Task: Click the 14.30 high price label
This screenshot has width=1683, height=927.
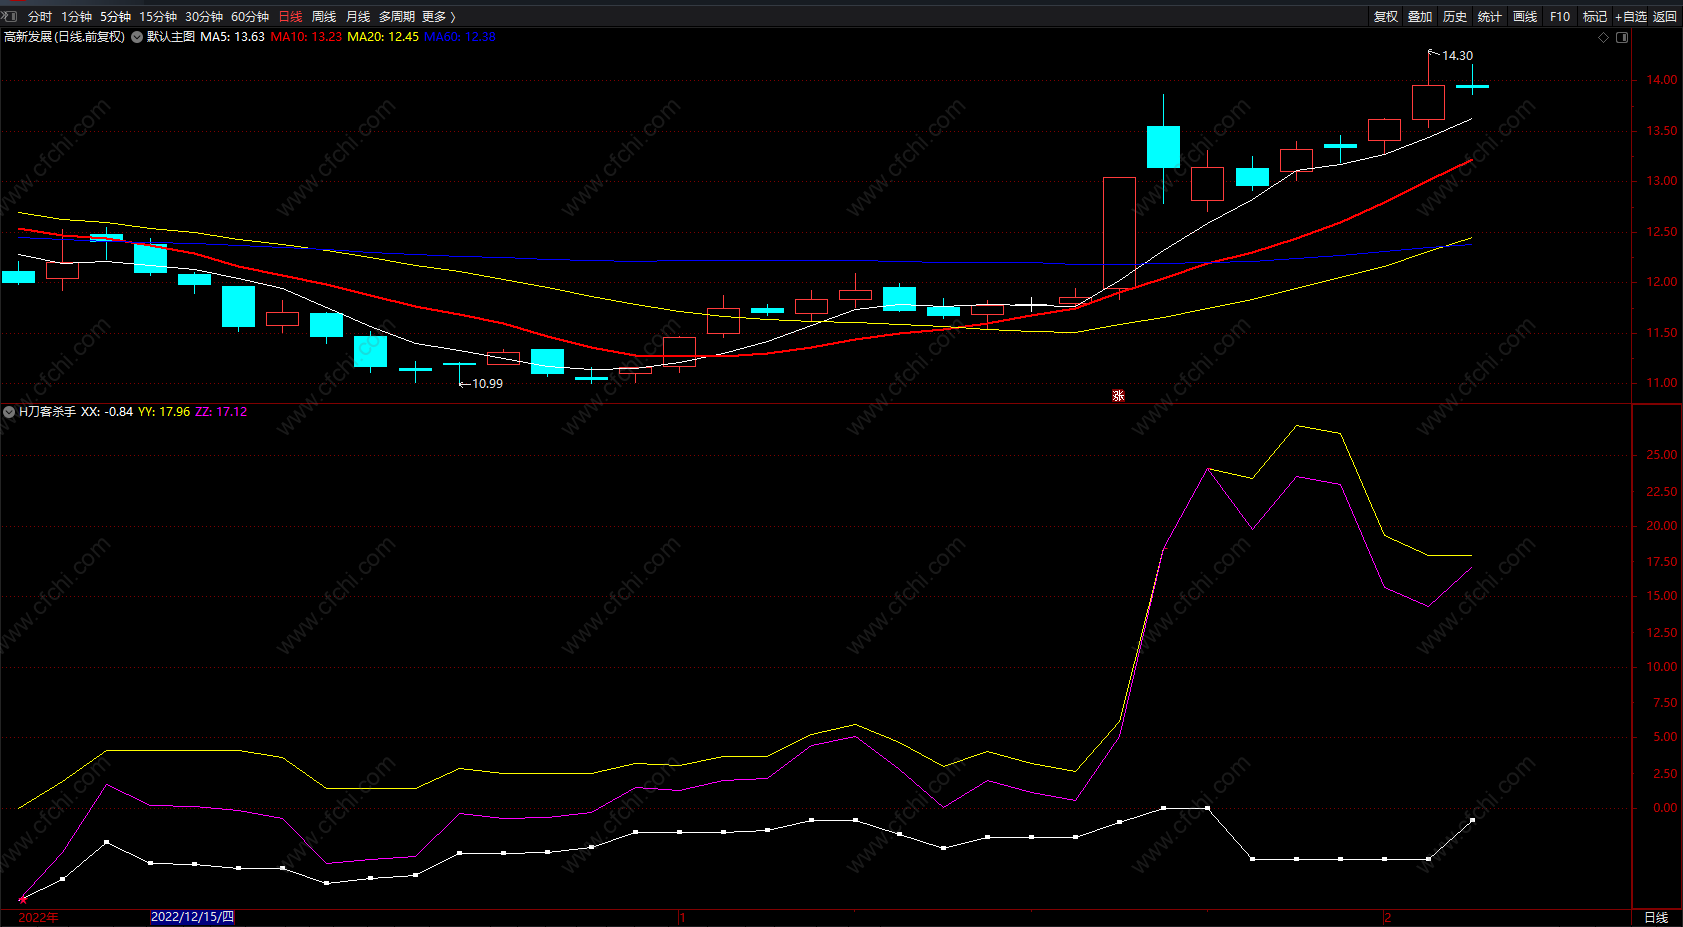Action: coord(1457,56)
